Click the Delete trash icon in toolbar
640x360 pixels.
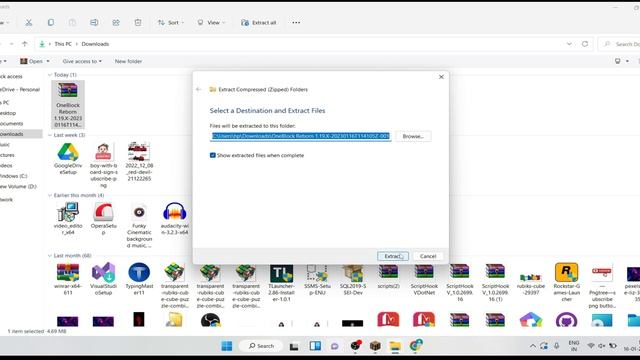pos(138,22)
